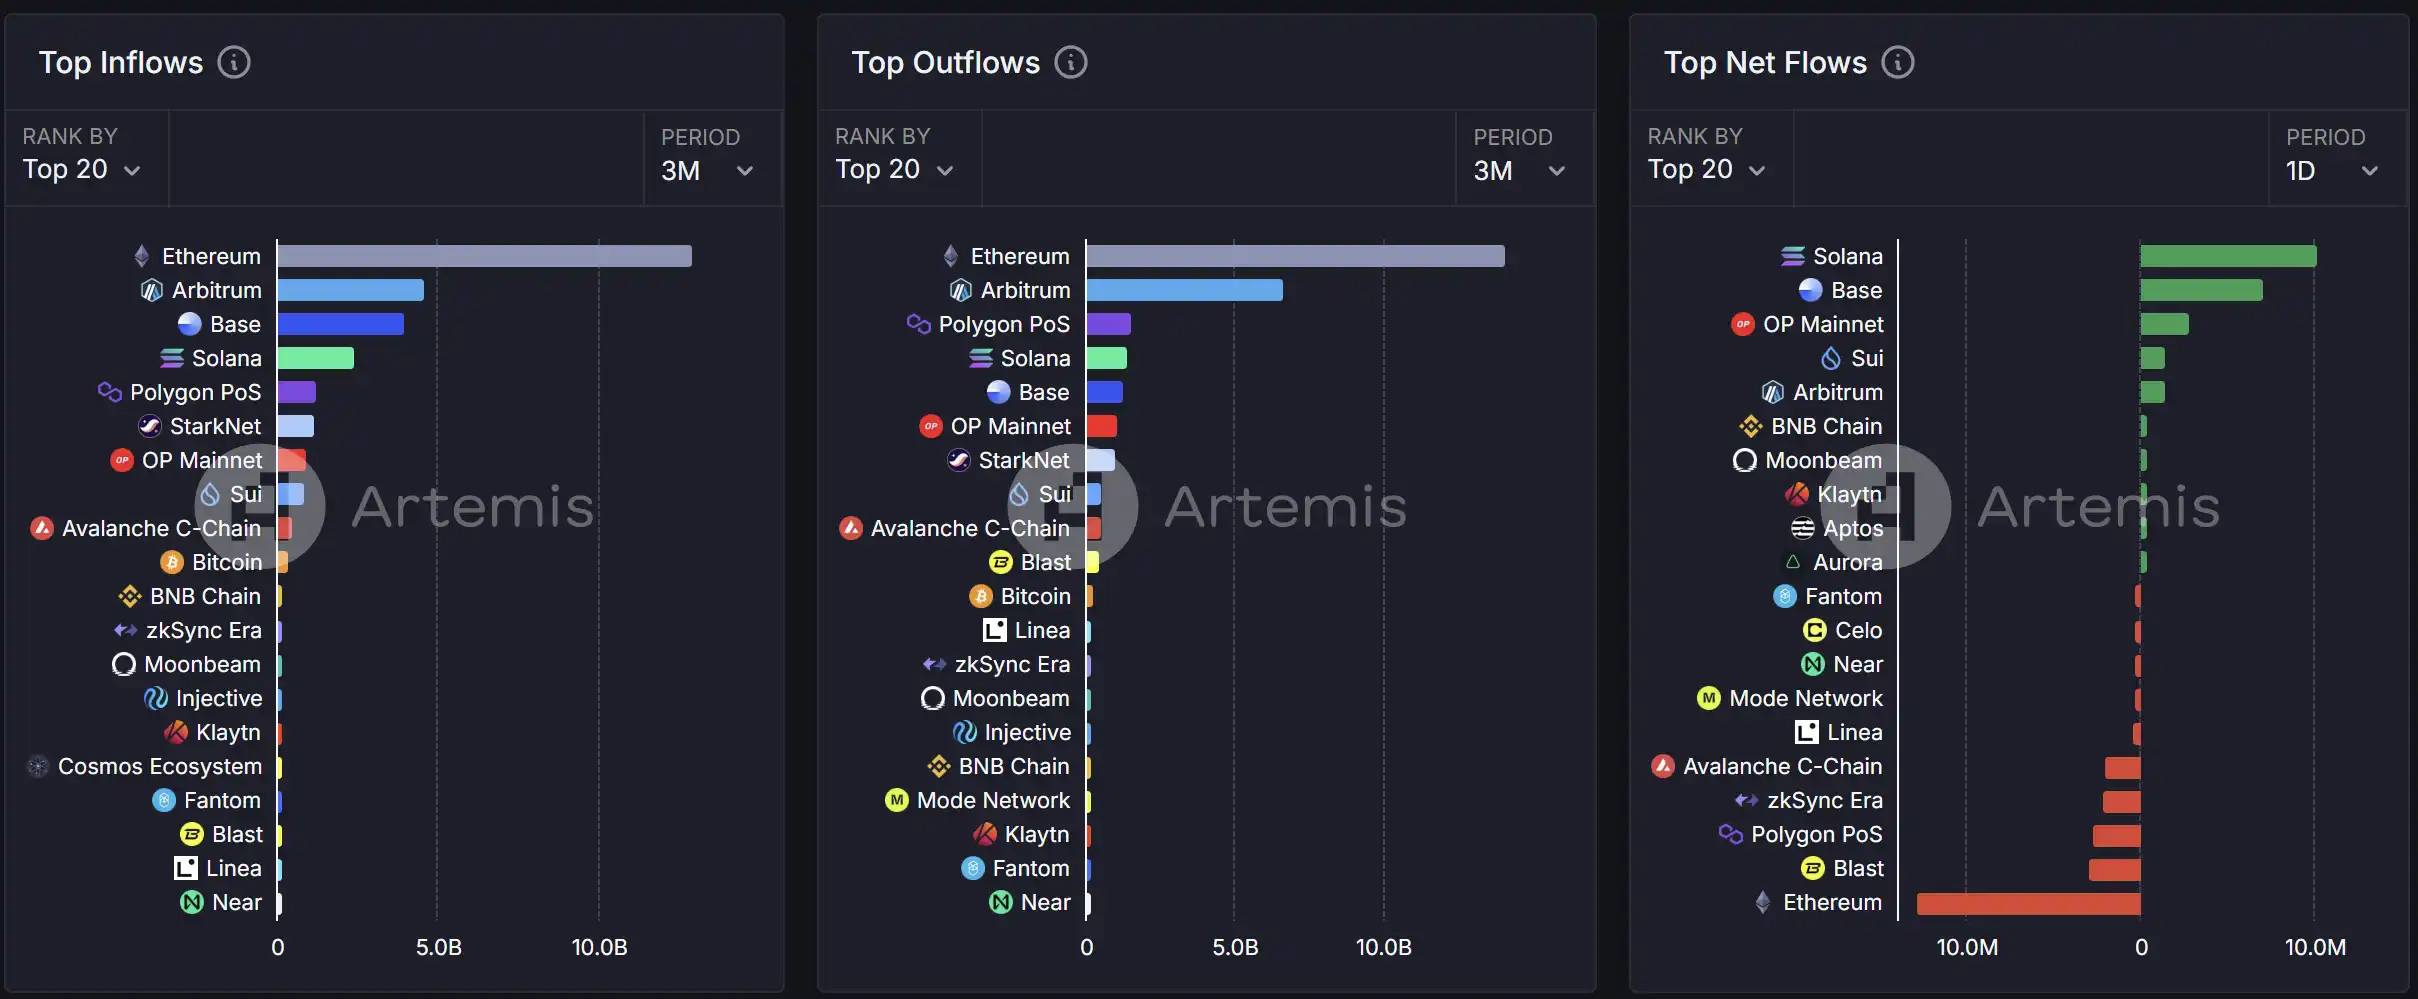Expand Rank By selector in Top Outflows
The image size is (2418, 999).
click(894, 170)
